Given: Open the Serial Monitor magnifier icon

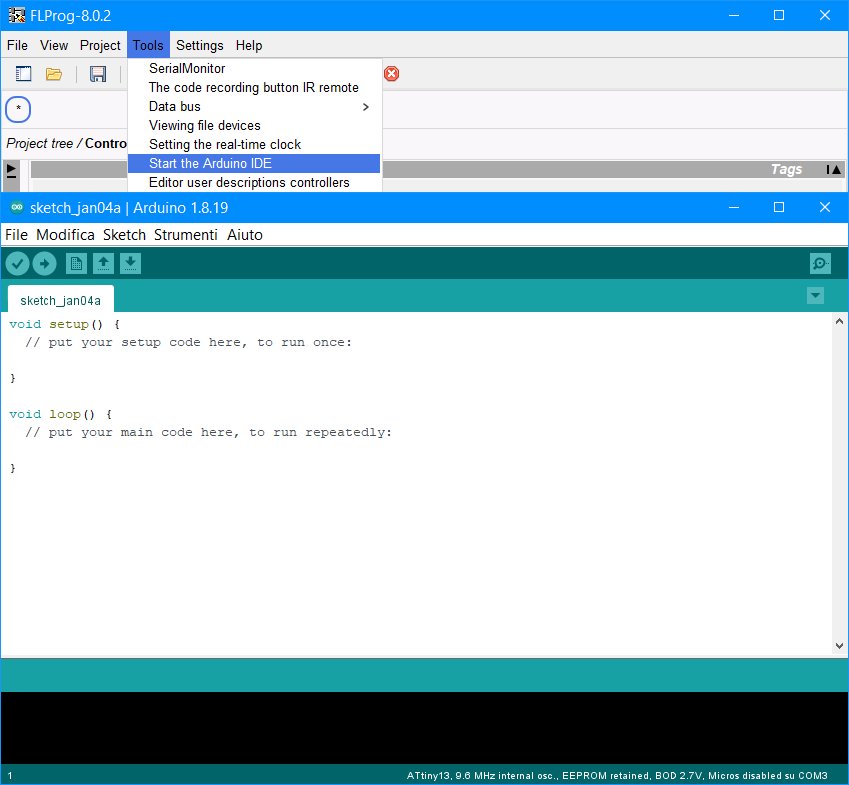Looking at the screenshot, I should [820, 263].
